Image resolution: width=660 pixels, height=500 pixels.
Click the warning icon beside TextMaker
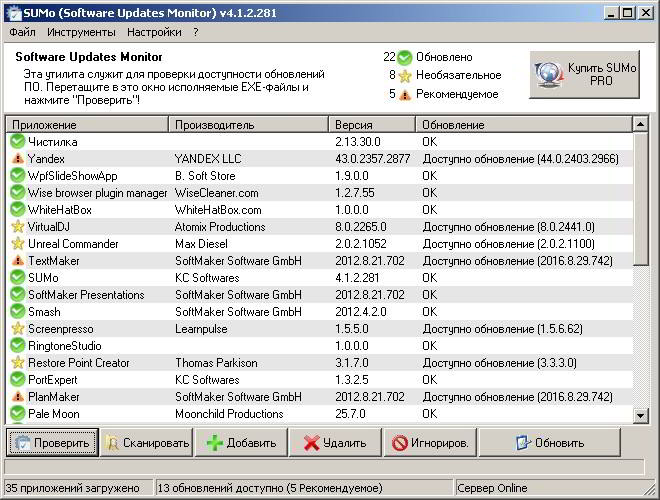(18, 261)
